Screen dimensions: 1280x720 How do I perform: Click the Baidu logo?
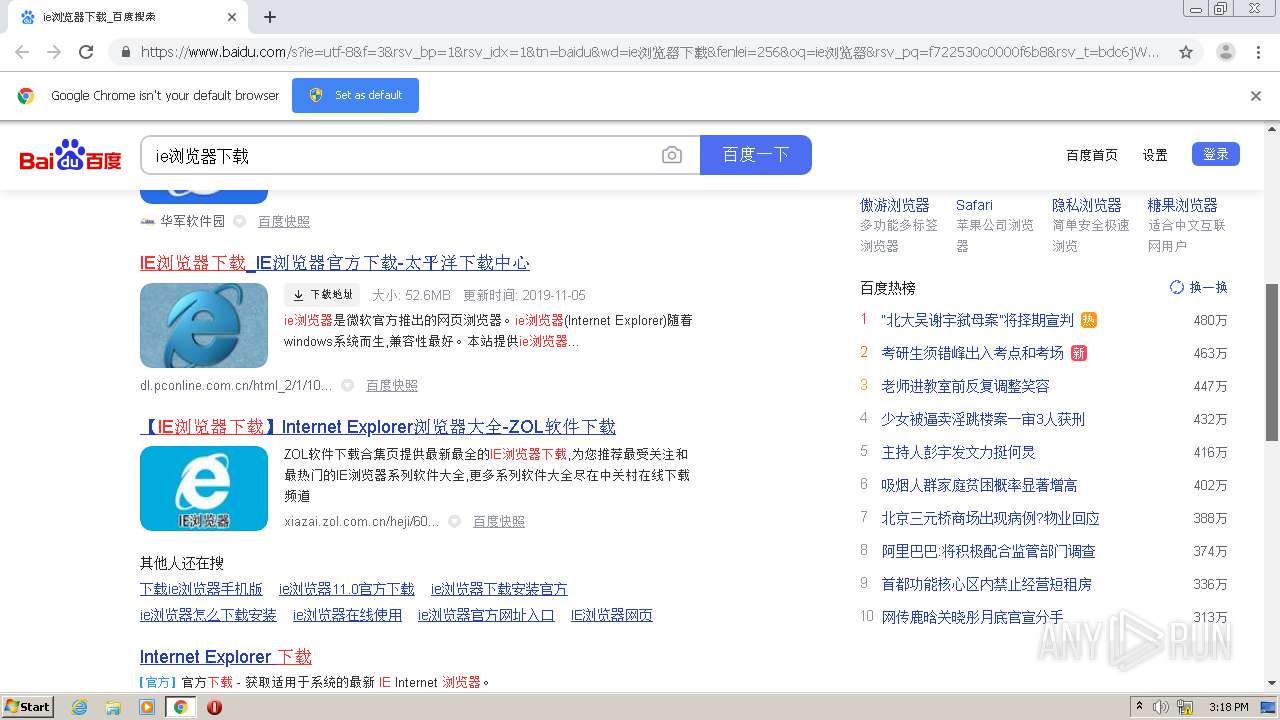pos(71,155)
